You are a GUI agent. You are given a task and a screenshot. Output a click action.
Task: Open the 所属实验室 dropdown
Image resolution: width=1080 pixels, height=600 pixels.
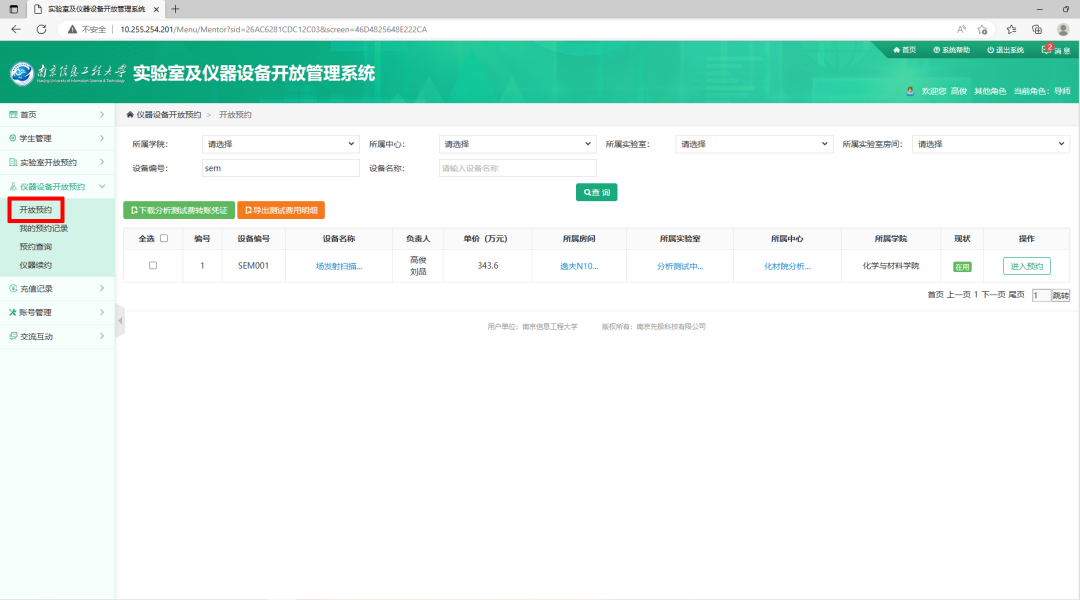coord(754,144)
